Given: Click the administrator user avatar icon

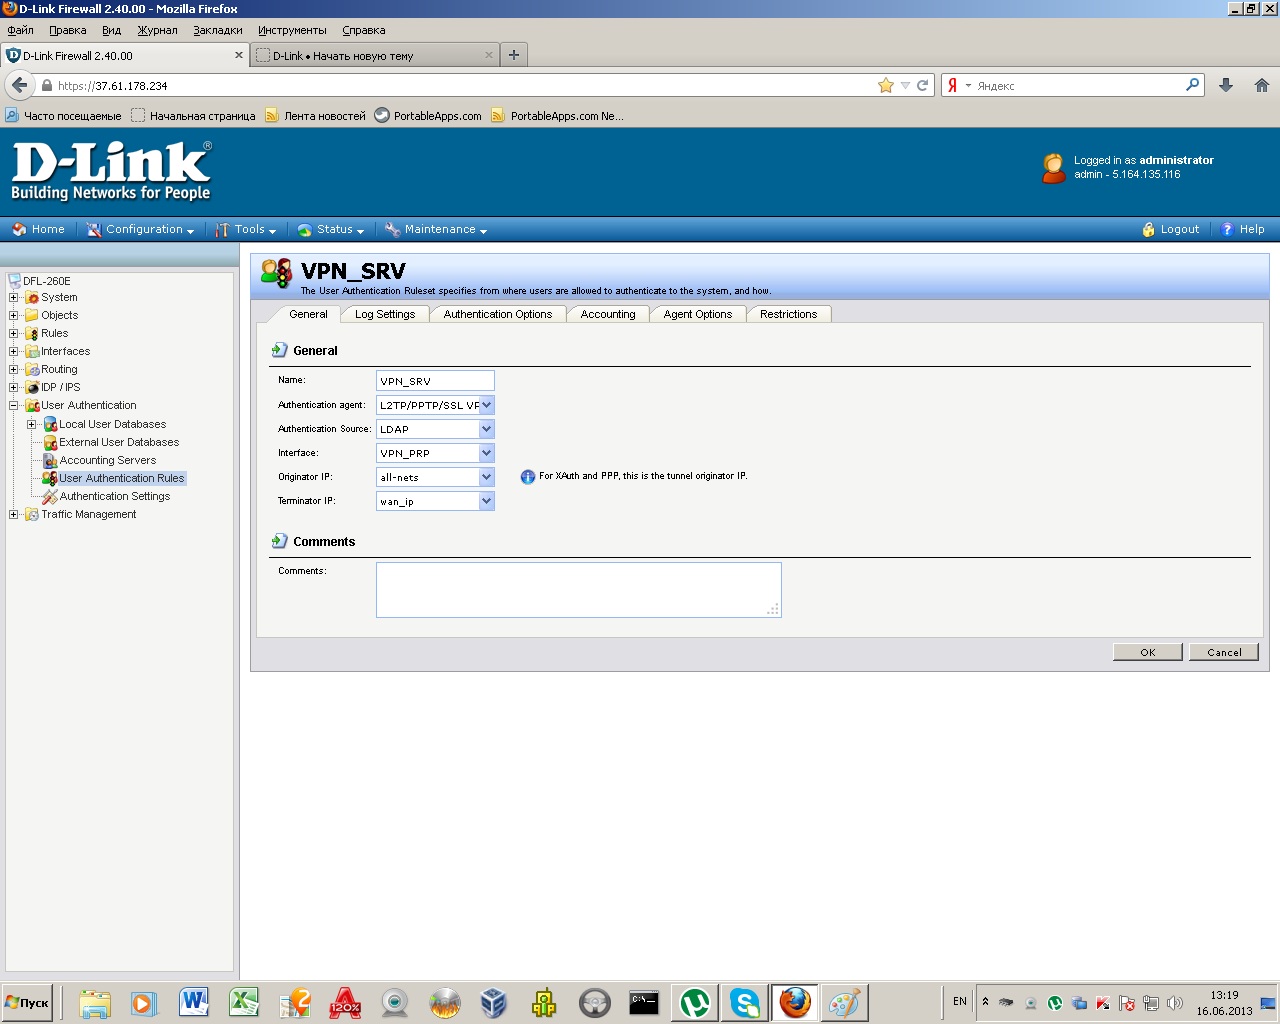Looking at the screenshot, I should tap(1054, 168).
